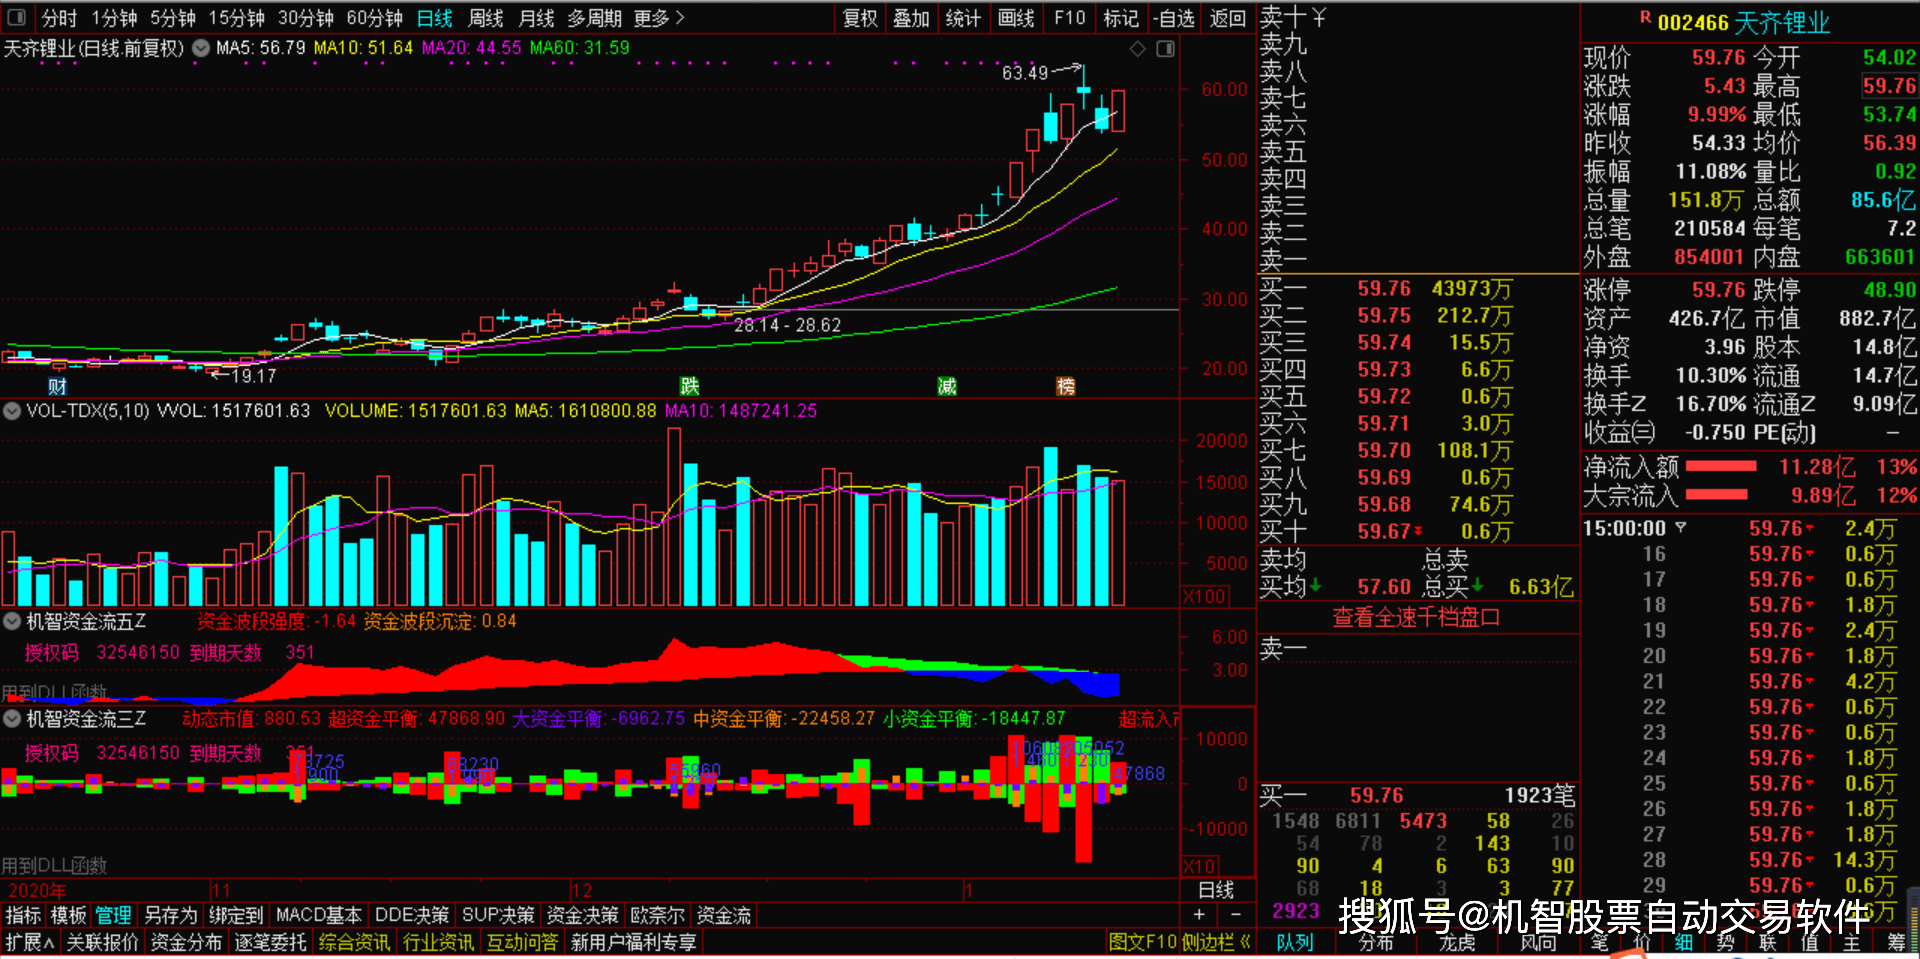Click the 另存为 save-as button

coord(170,915)
